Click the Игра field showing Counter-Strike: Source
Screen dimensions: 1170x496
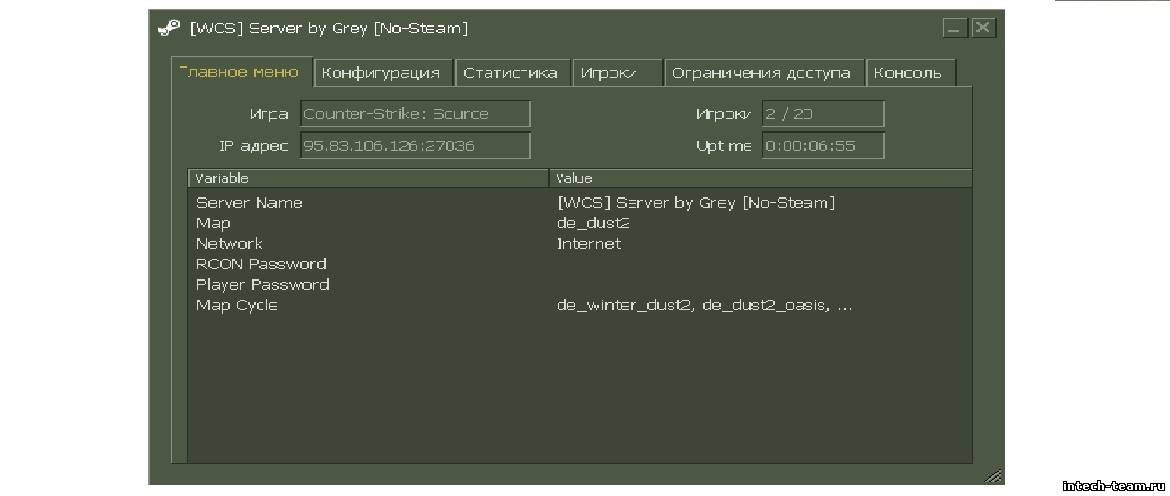[416, 114]
